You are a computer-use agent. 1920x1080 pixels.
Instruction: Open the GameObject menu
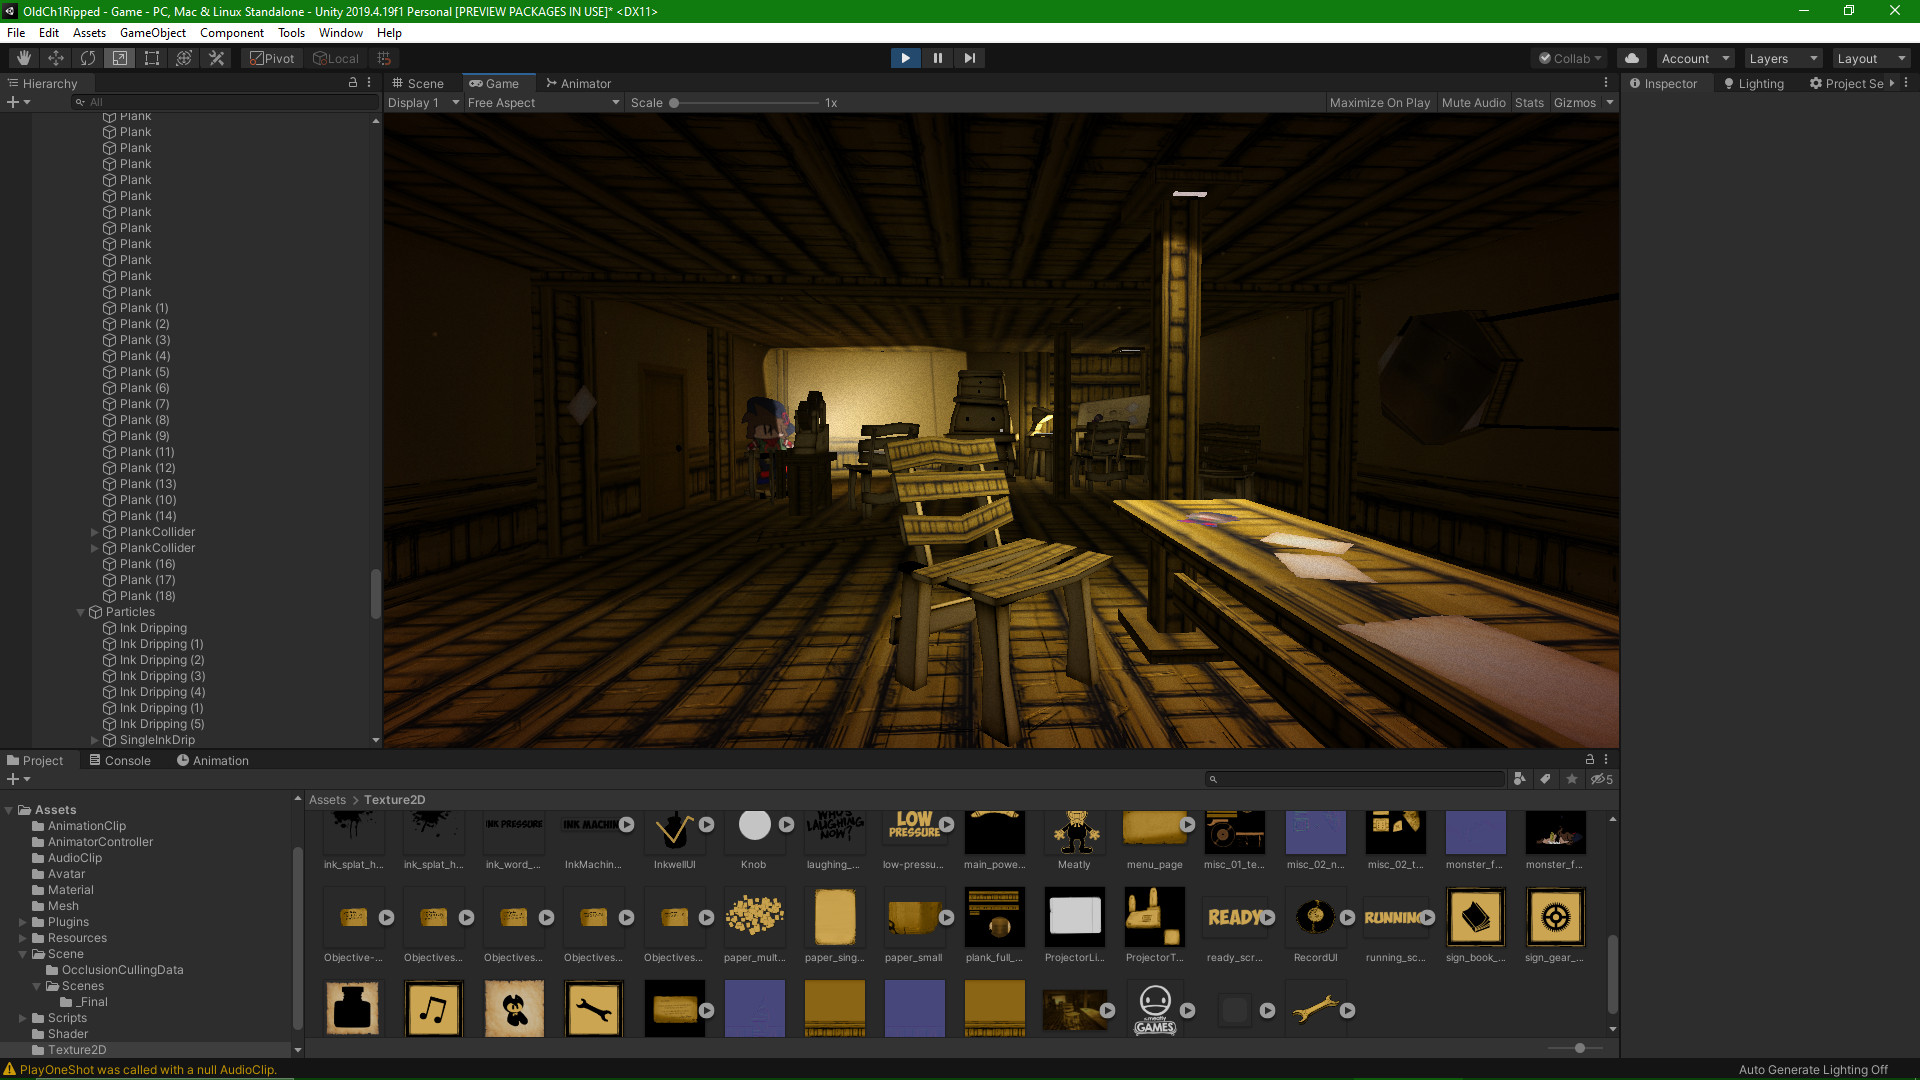tap(152, 32)
